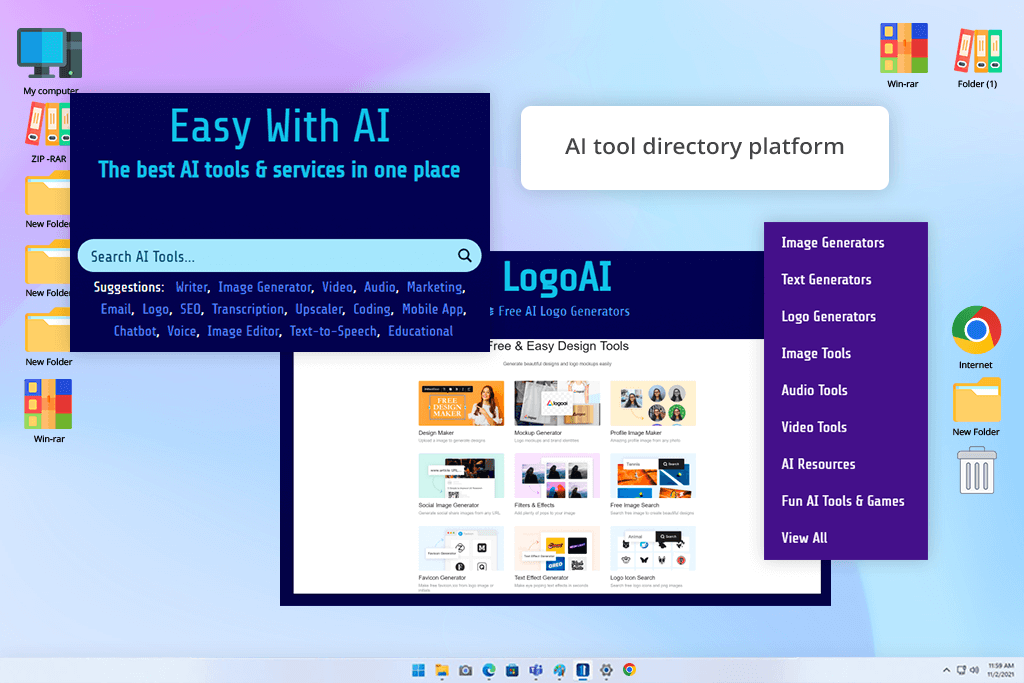Launch the Camera app from taskbar
This screenshot has width=1024, height=683.
click(x=466, y=670)
